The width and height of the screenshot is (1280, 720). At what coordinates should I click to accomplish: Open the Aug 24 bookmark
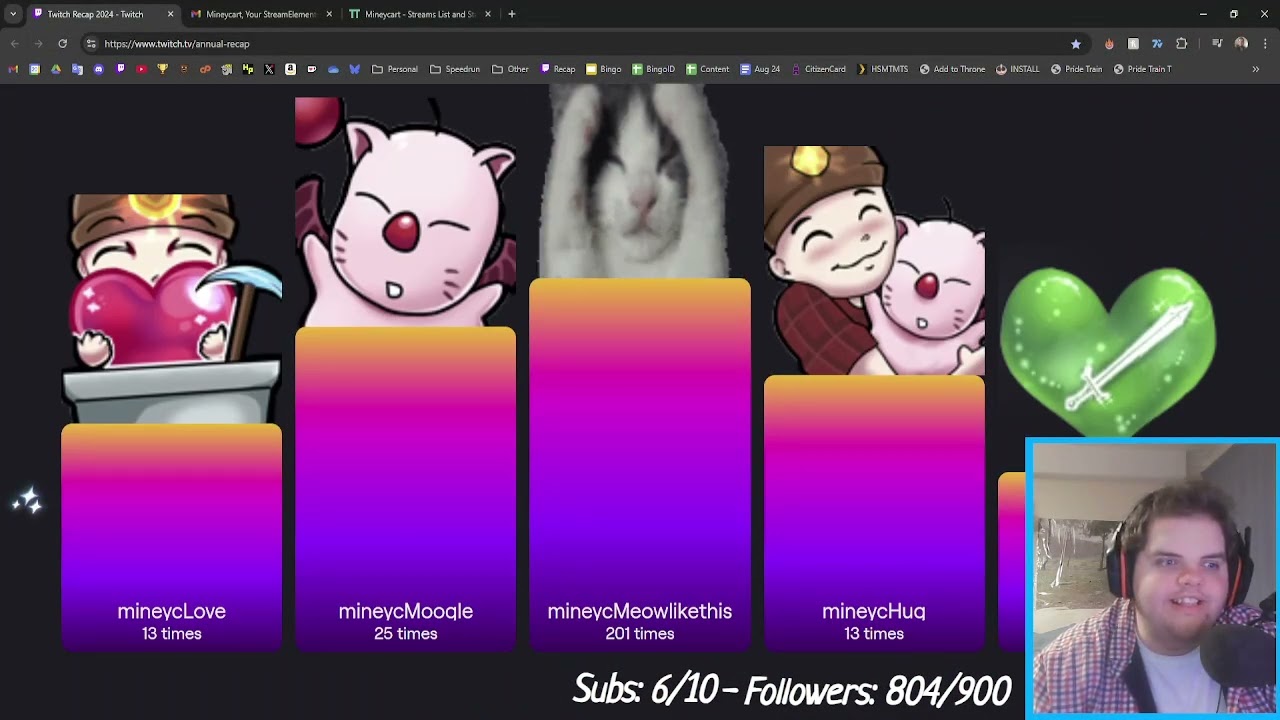pyautogui.click(x=760, y=69)
